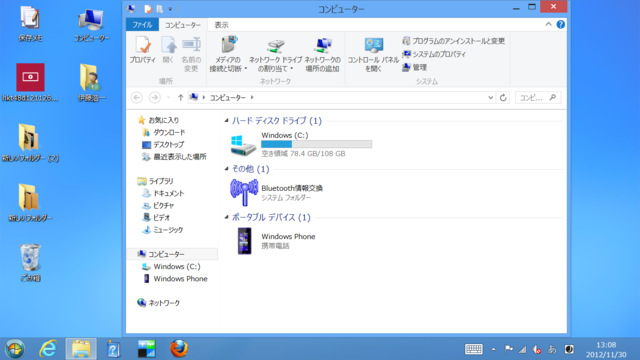Open the メディアの接続と切断 dropdown

228,54
